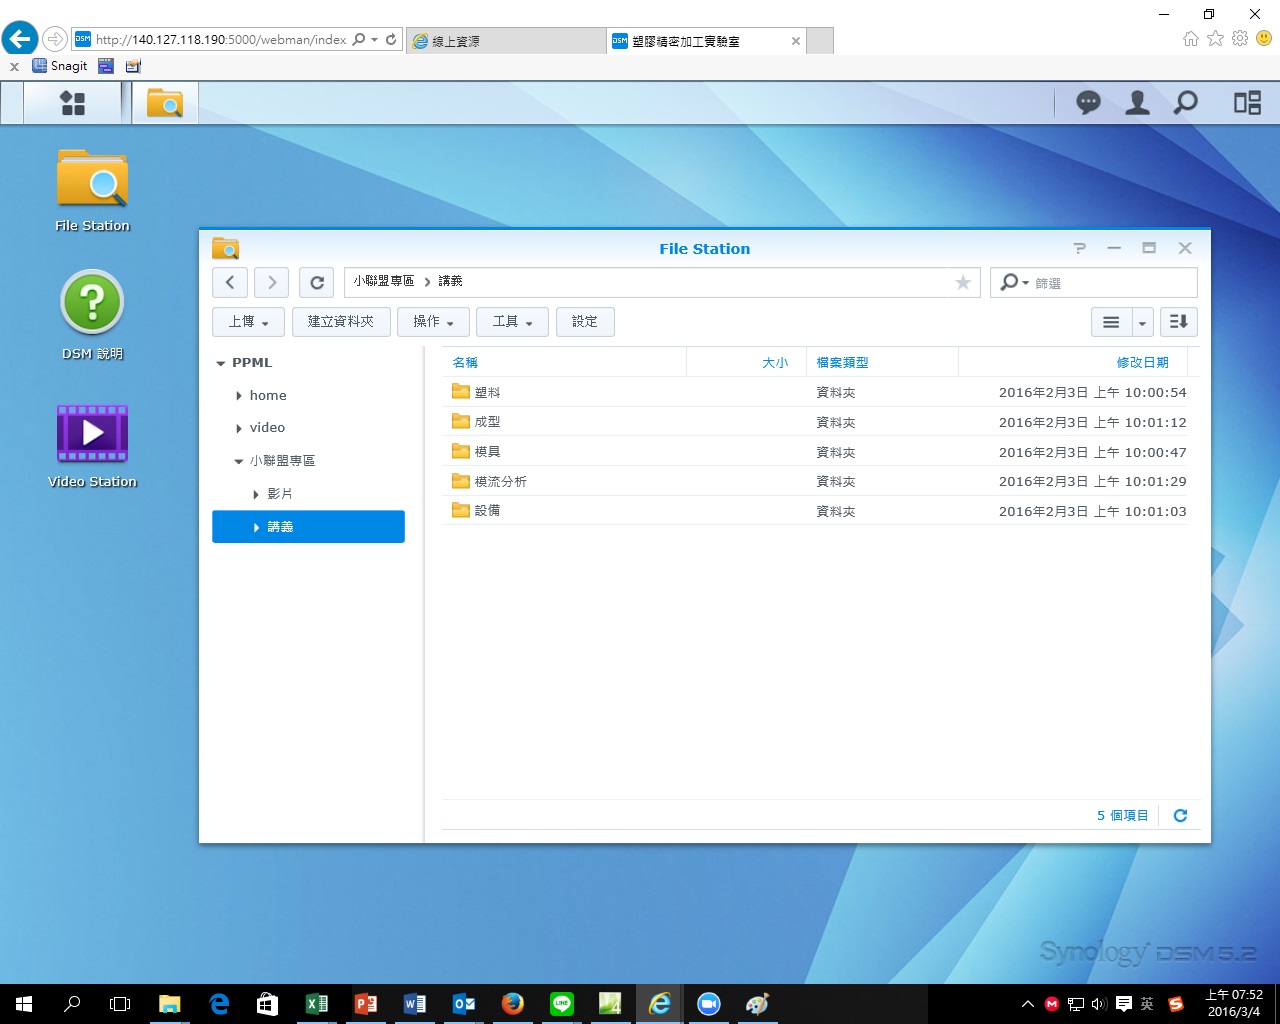The height and width of the screenshot is (1024, 1280).
Task: Sort by the 檔案類型 column header
Action: click(882, 362)
